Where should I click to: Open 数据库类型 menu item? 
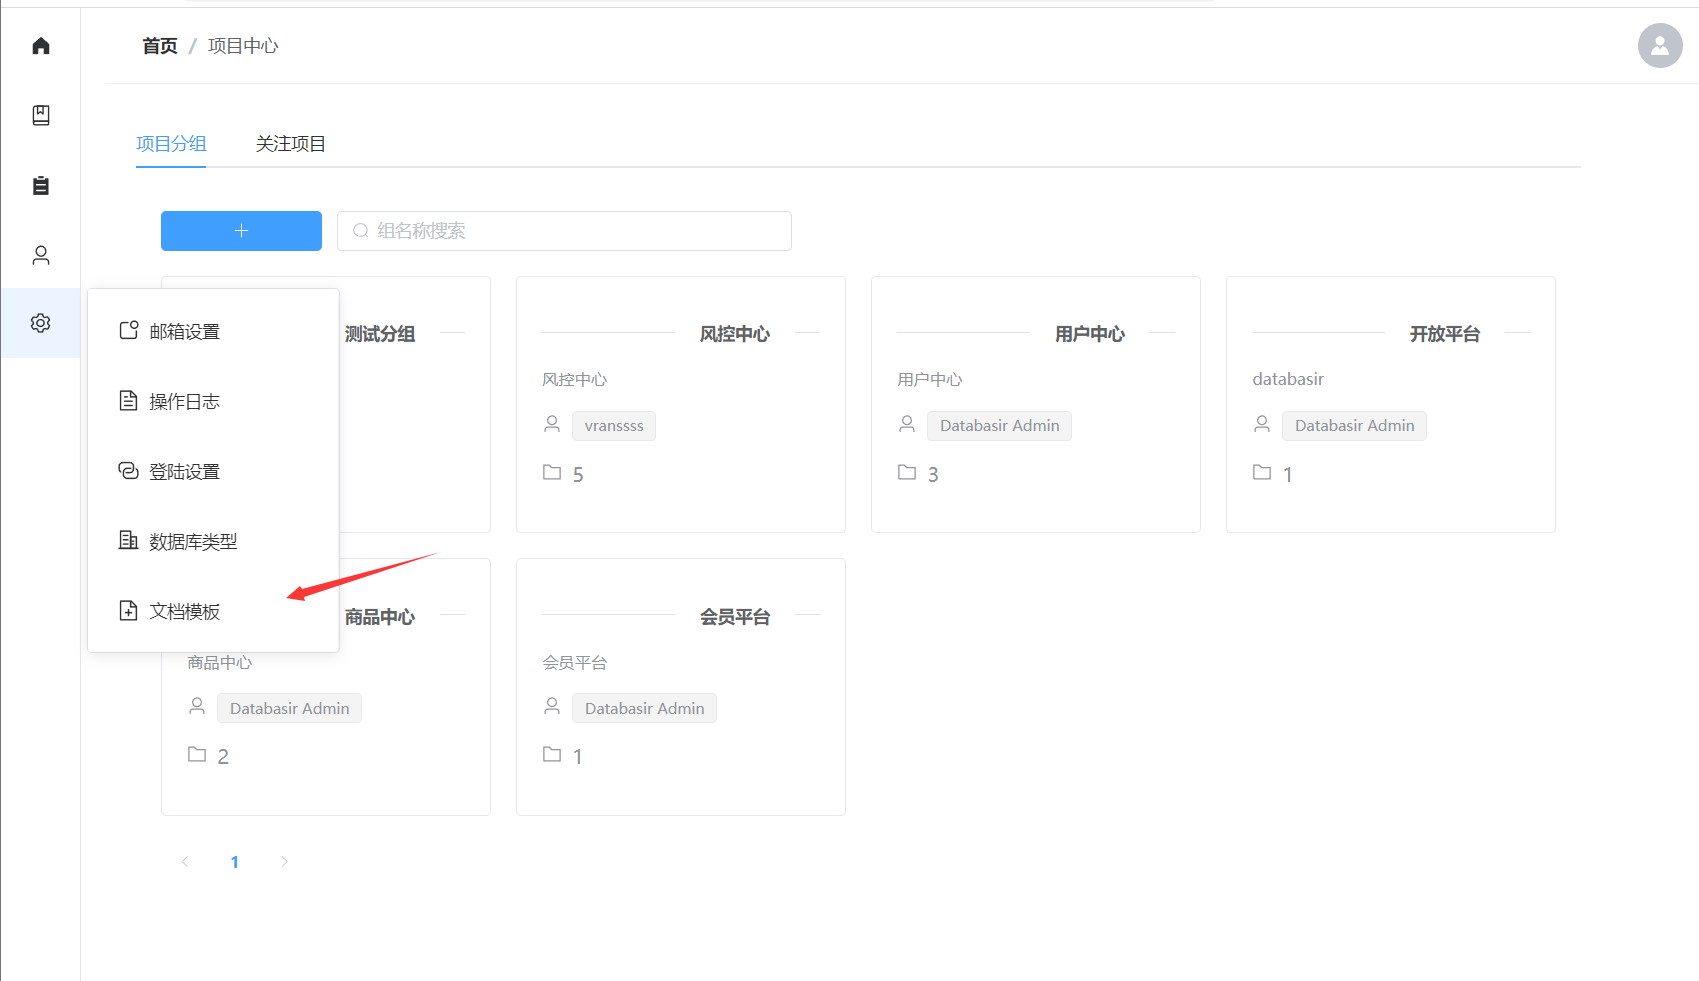pos(192,542)
